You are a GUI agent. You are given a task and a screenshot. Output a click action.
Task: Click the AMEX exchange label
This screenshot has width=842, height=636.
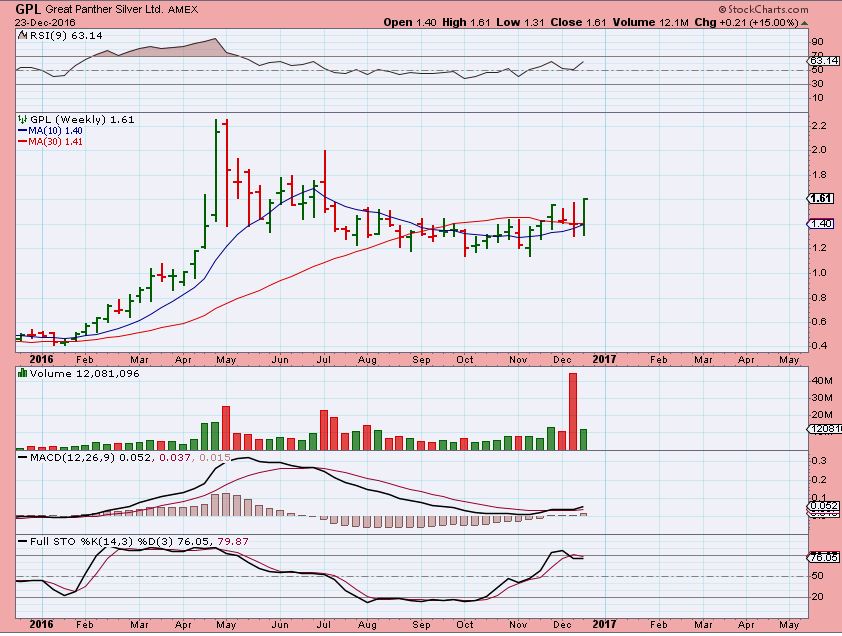coord(183,10)
